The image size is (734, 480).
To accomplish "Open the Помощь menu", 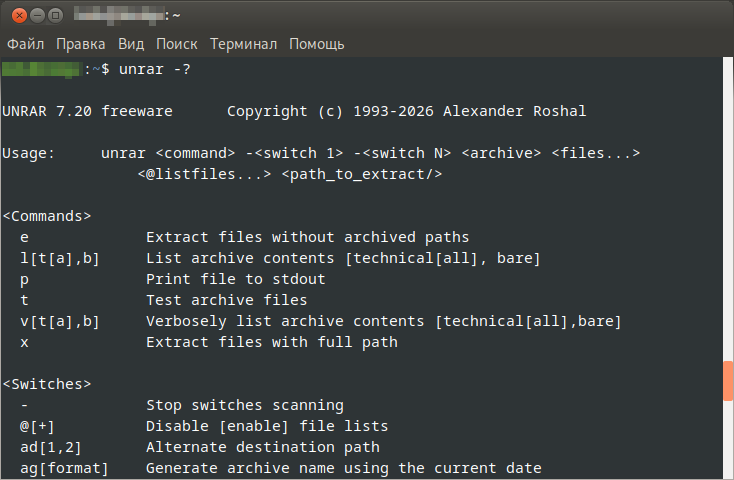I will coord(316,44).
